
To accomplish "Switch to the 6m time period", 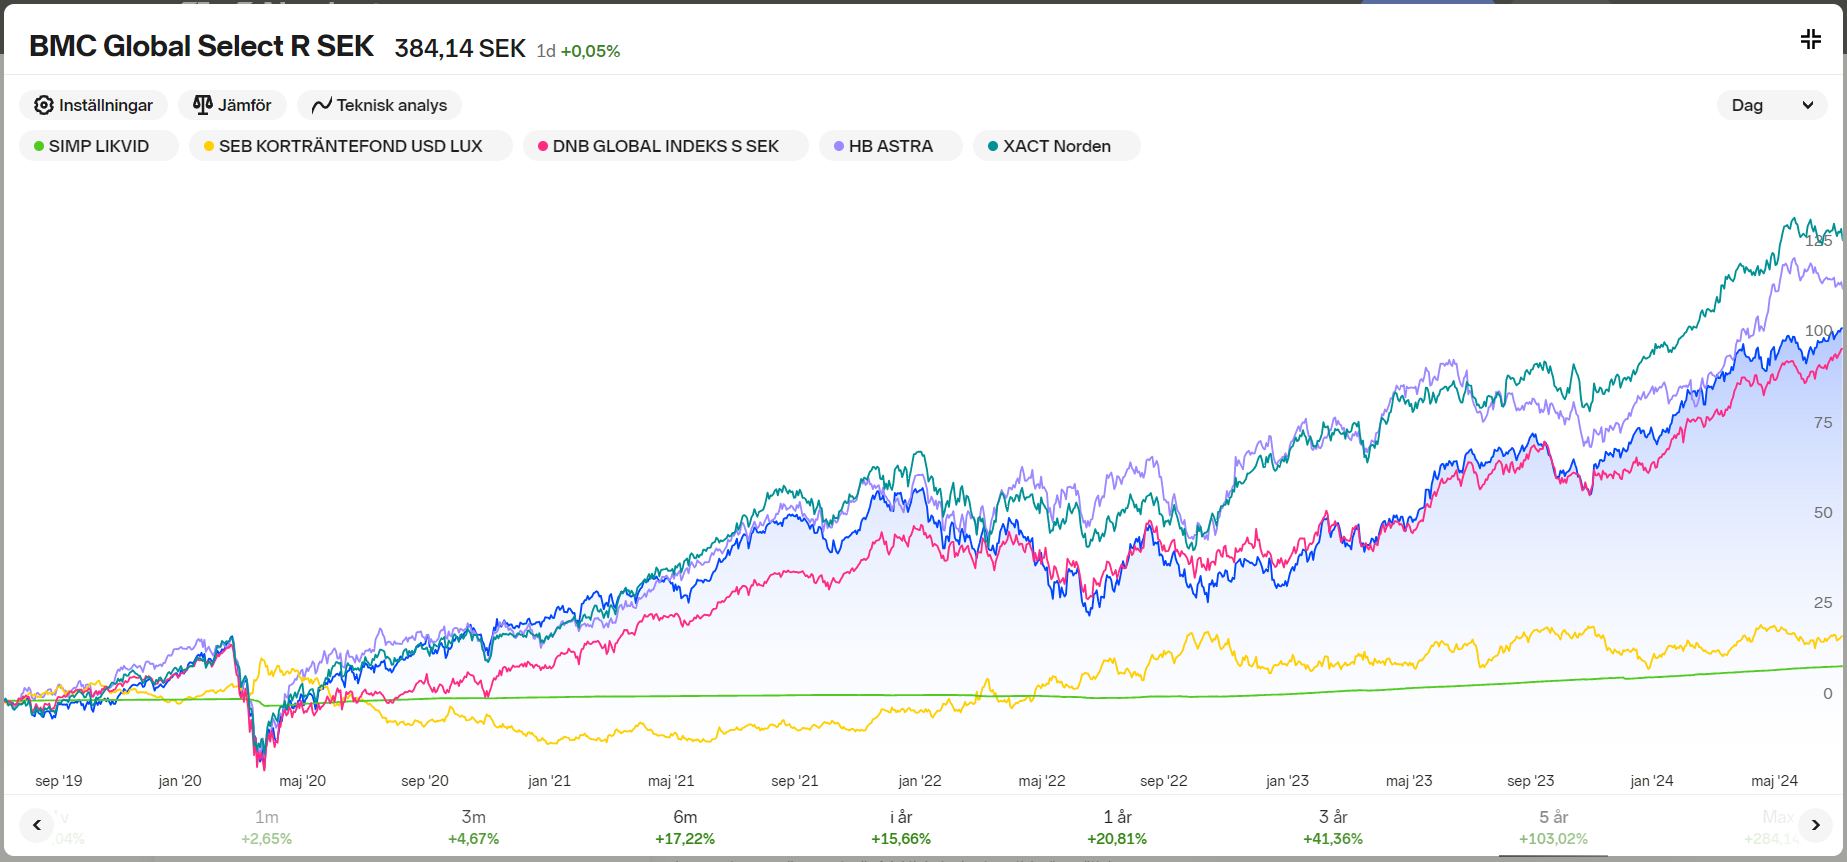I will (685, 827).
